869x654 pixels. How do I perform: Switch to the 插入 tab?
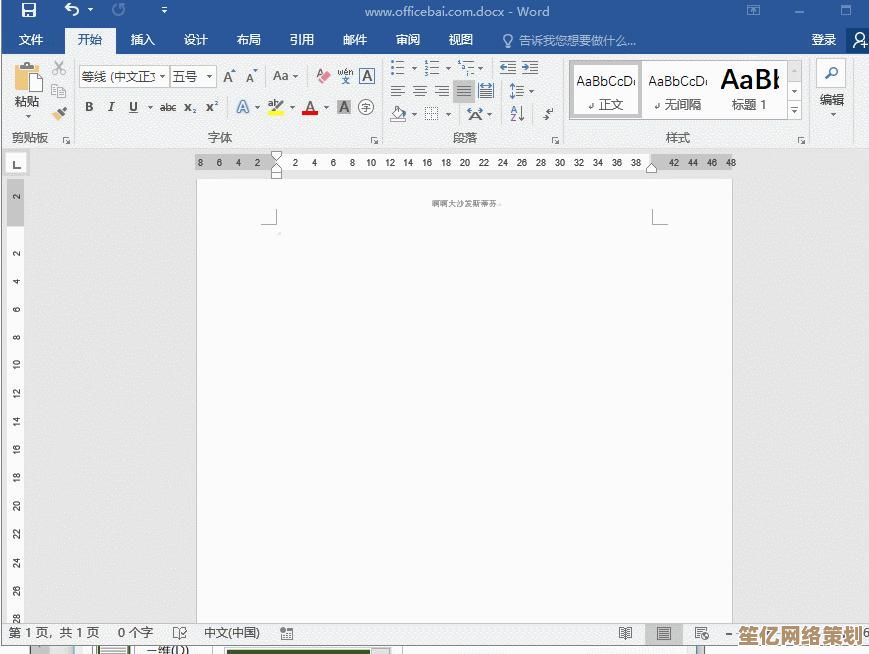[142, 40]
